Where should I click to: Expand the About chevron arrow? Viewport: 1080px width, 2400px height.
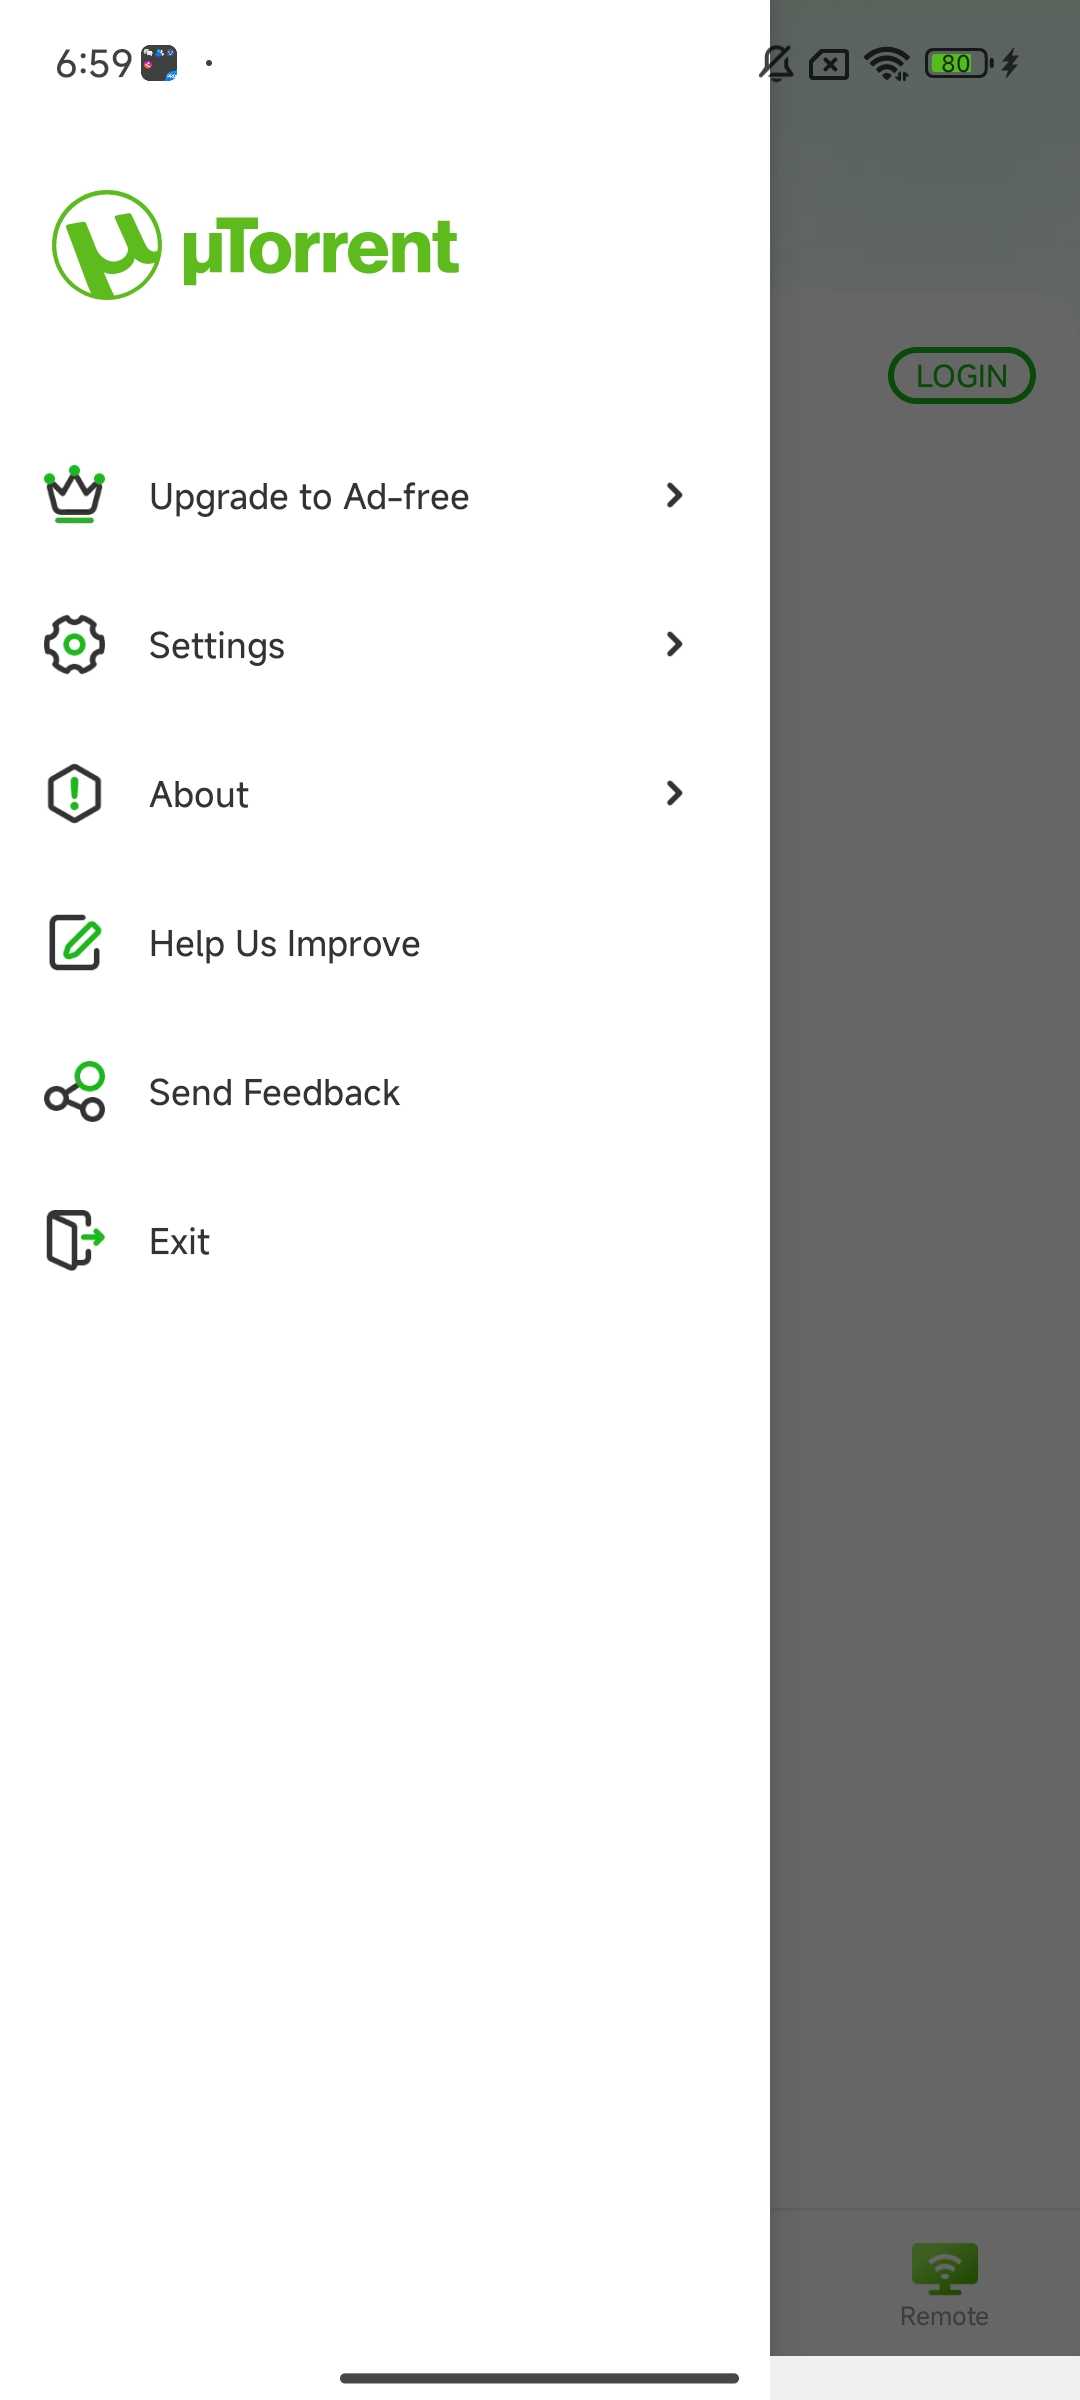point(675,794)
